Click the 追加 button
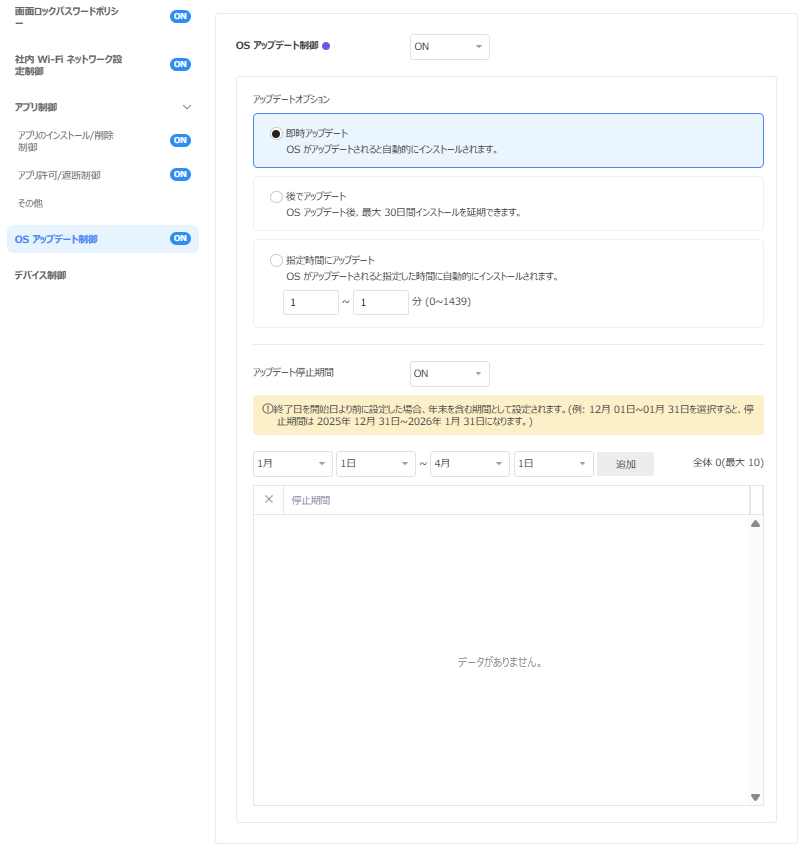Image resolution: width=804 pixels, height=848 pixels. (626, 464)
